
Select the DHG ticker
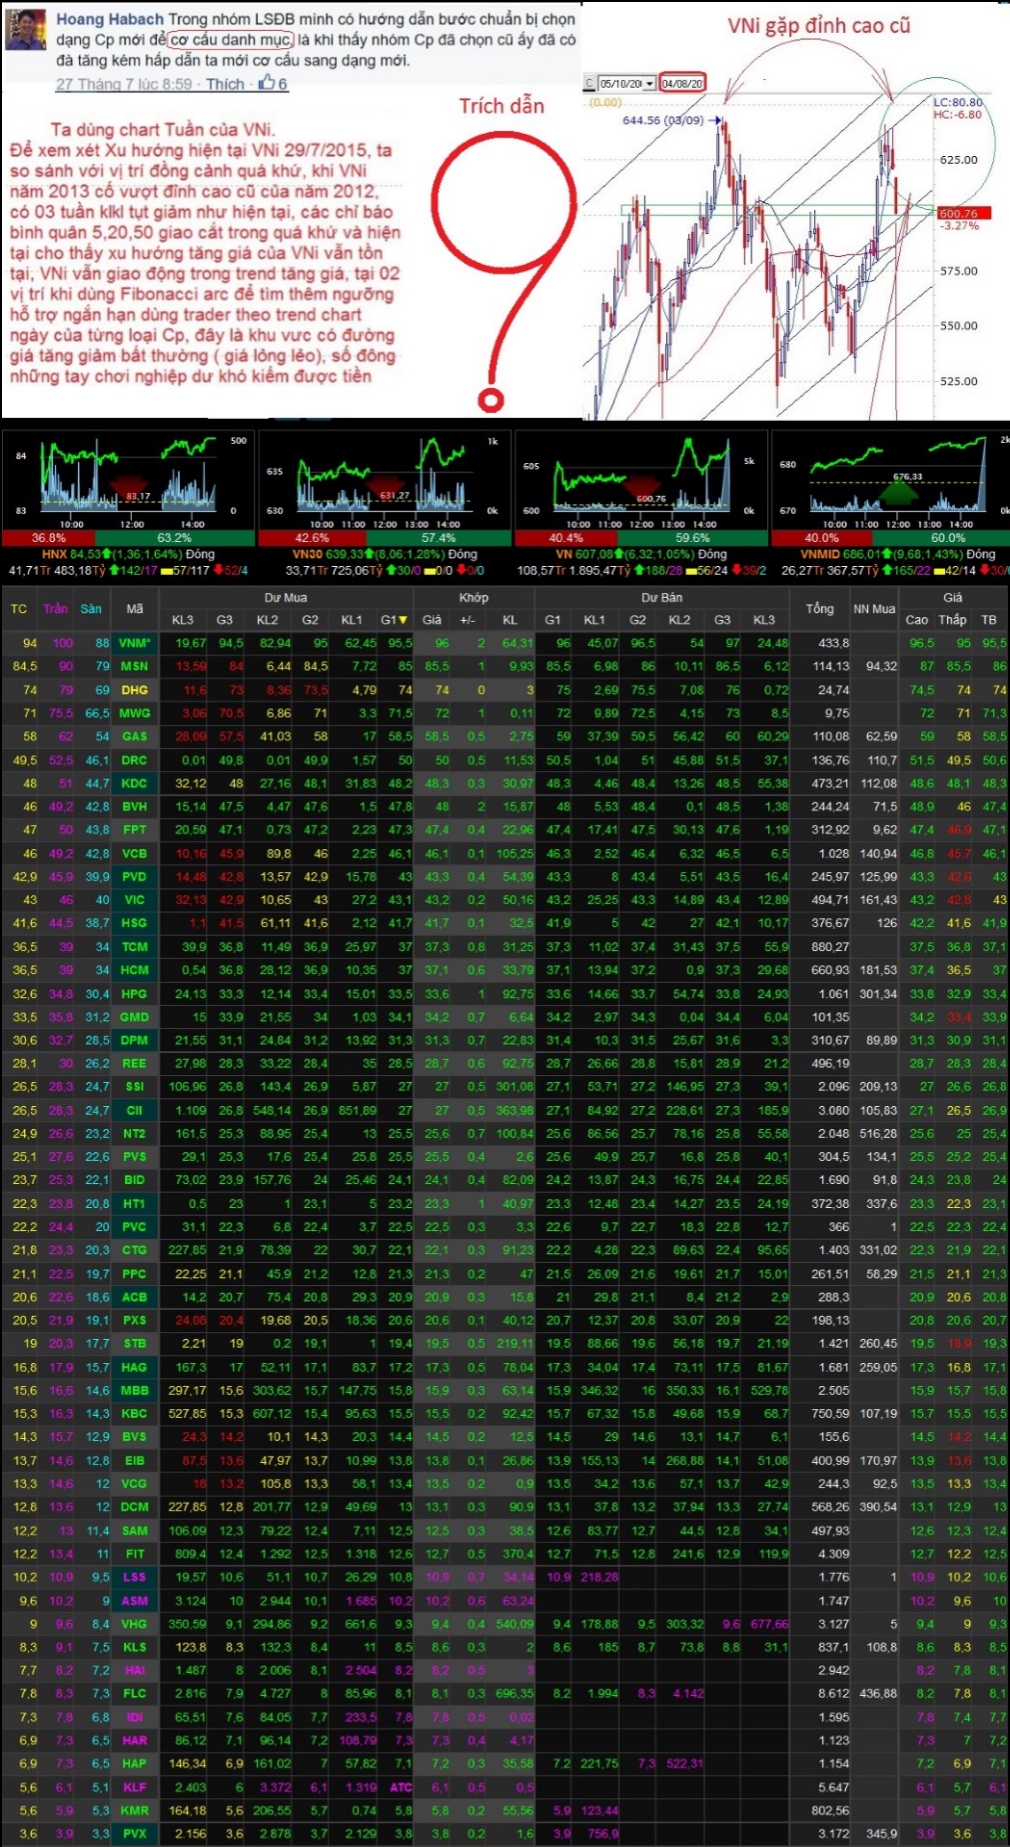[135, 690]
